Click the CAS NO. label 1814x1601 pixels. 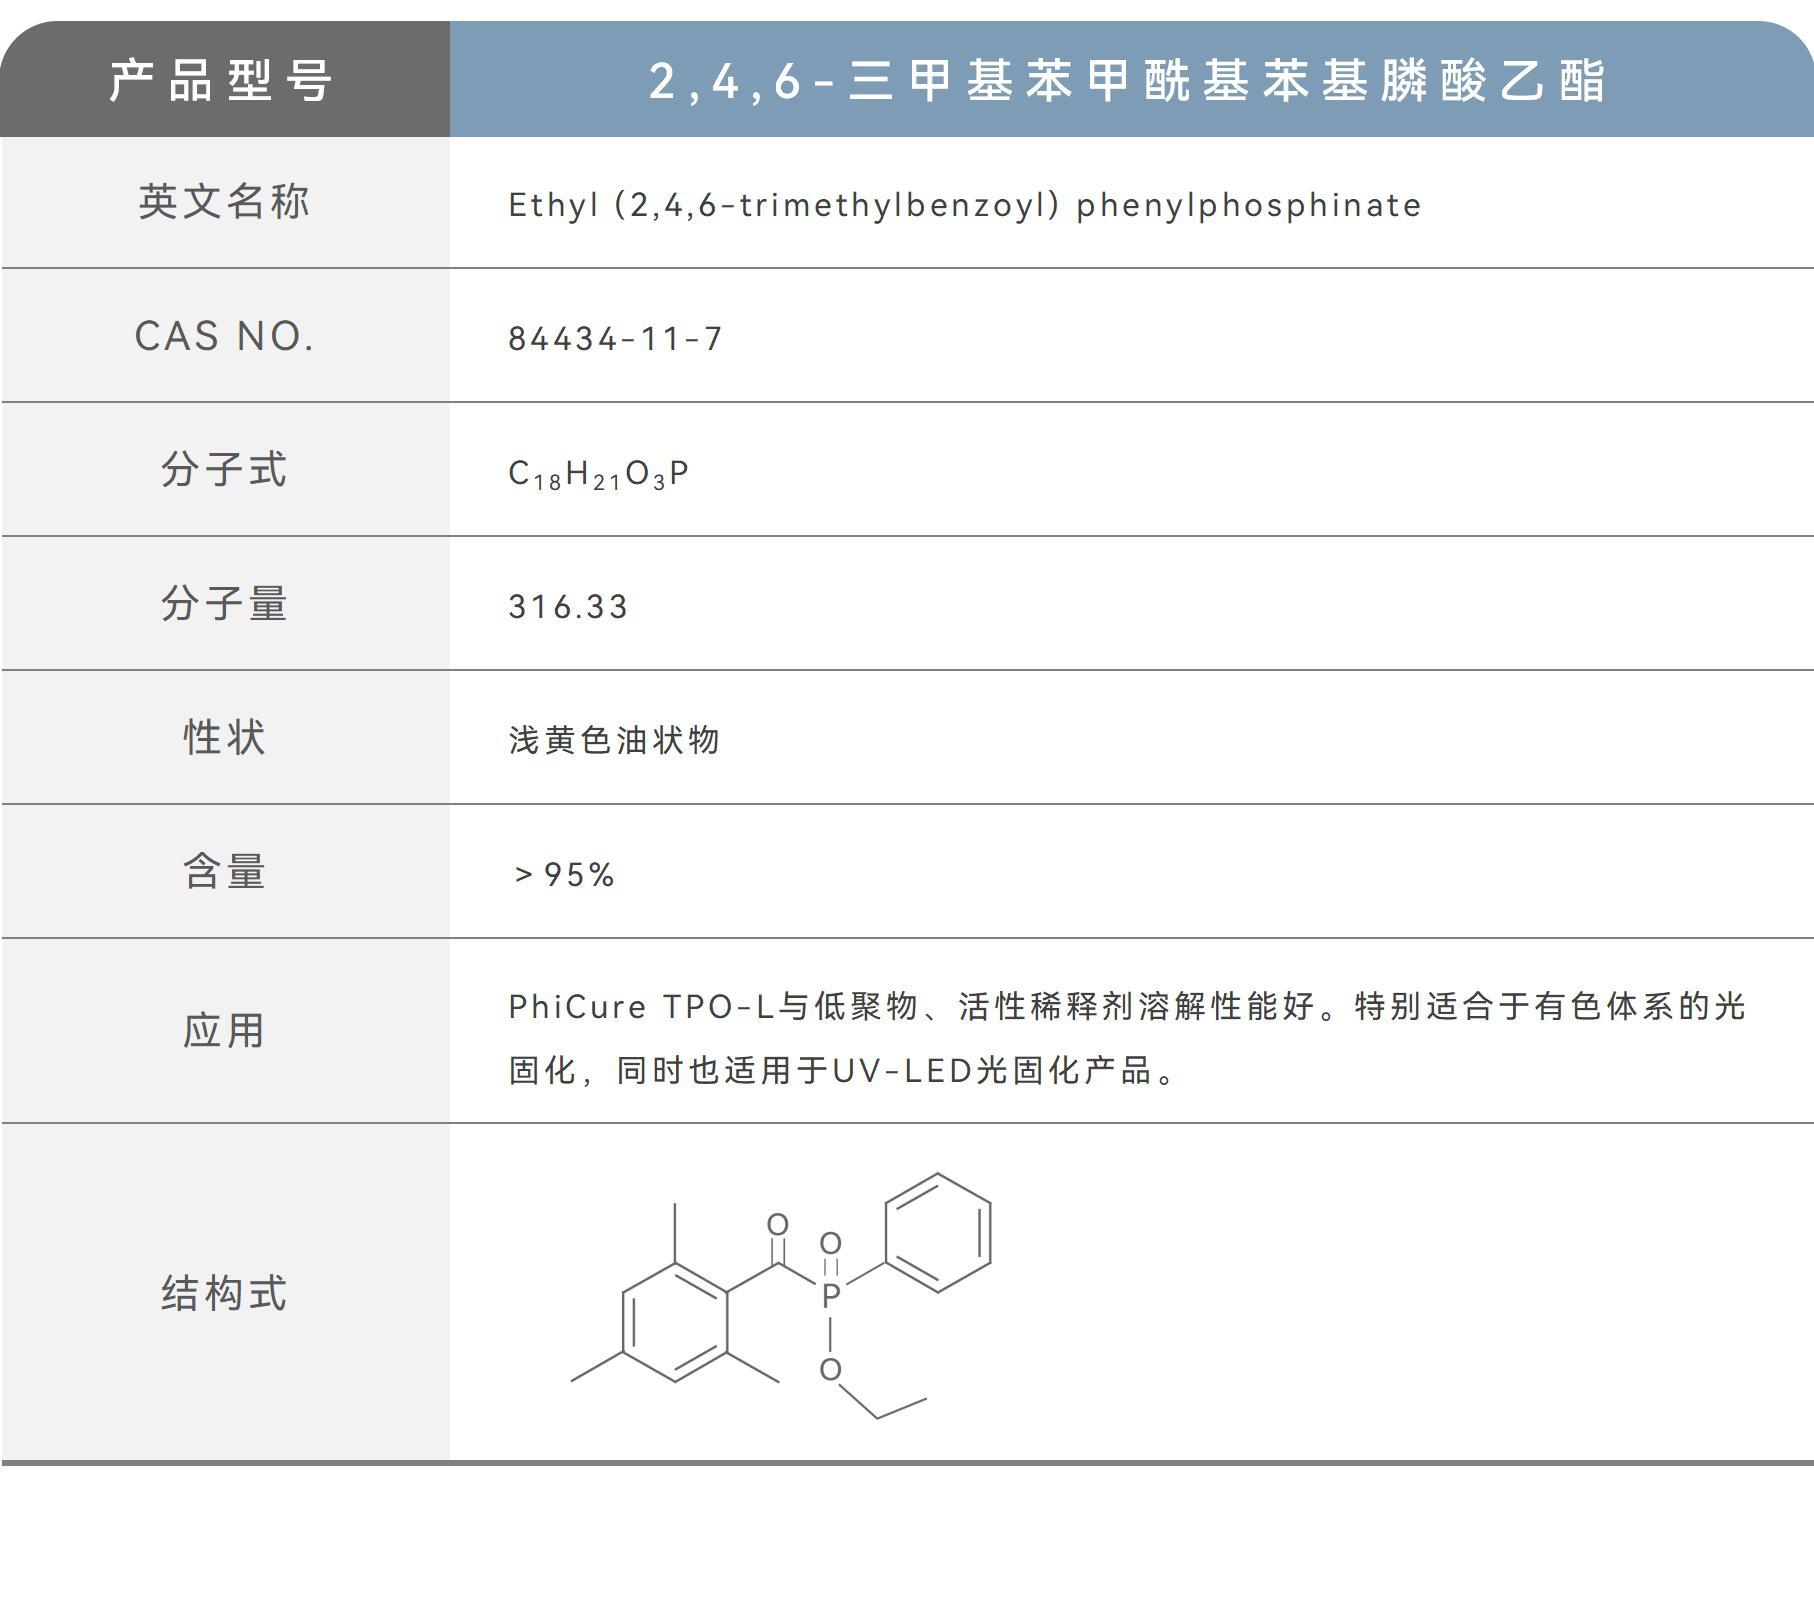pos(228,337)
